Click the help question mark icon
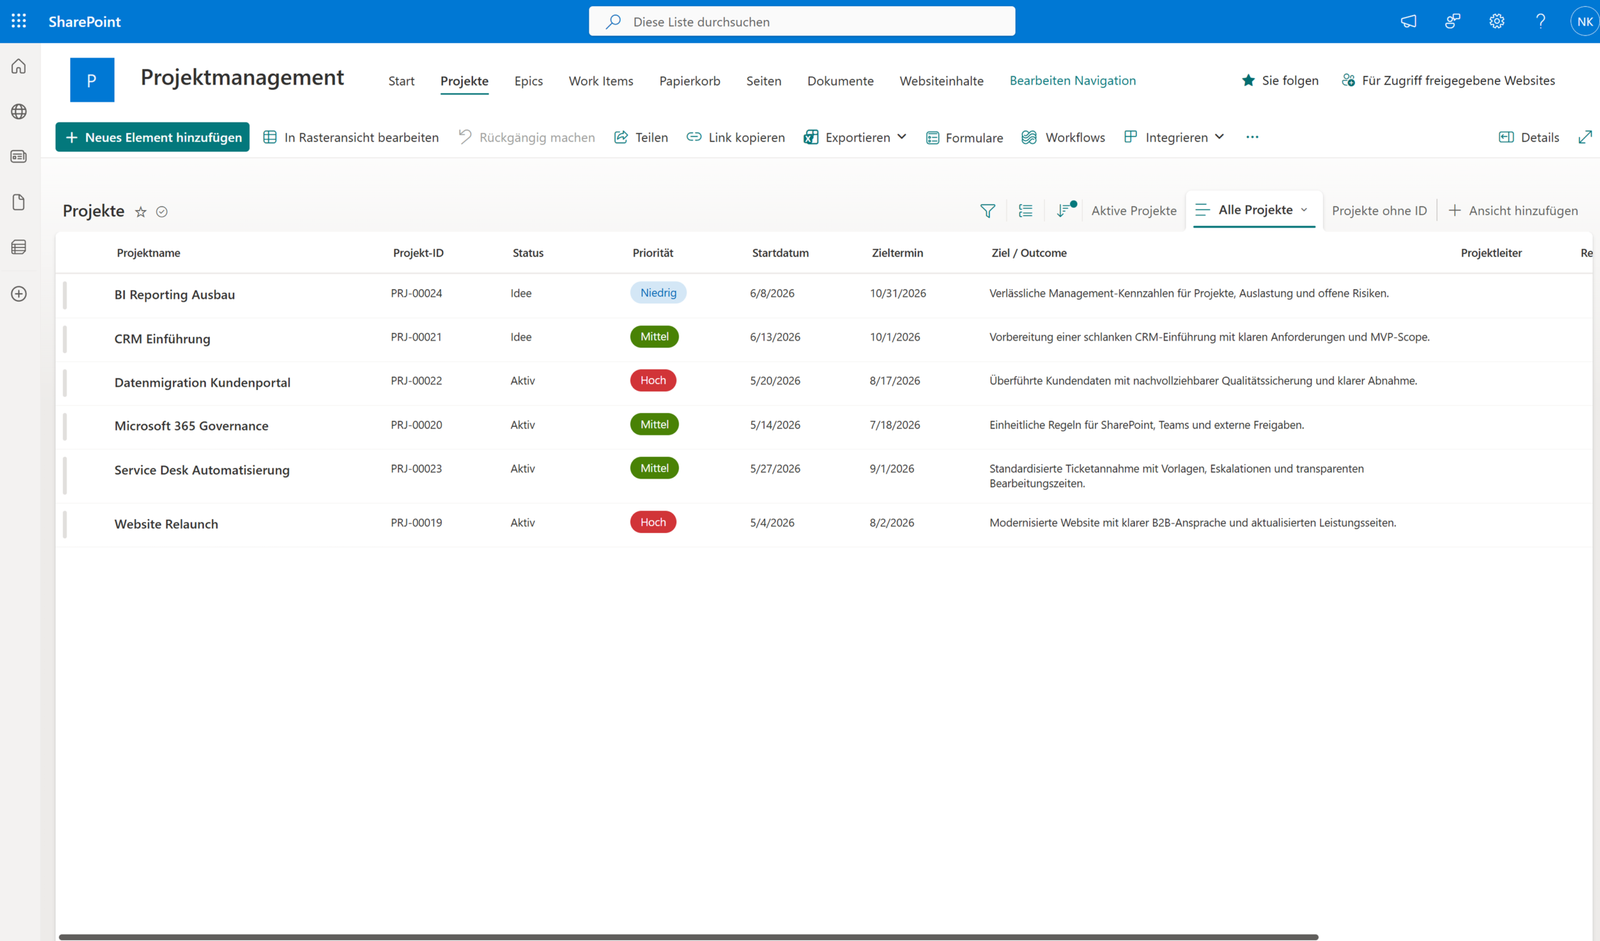 [x=1540, y=21]
